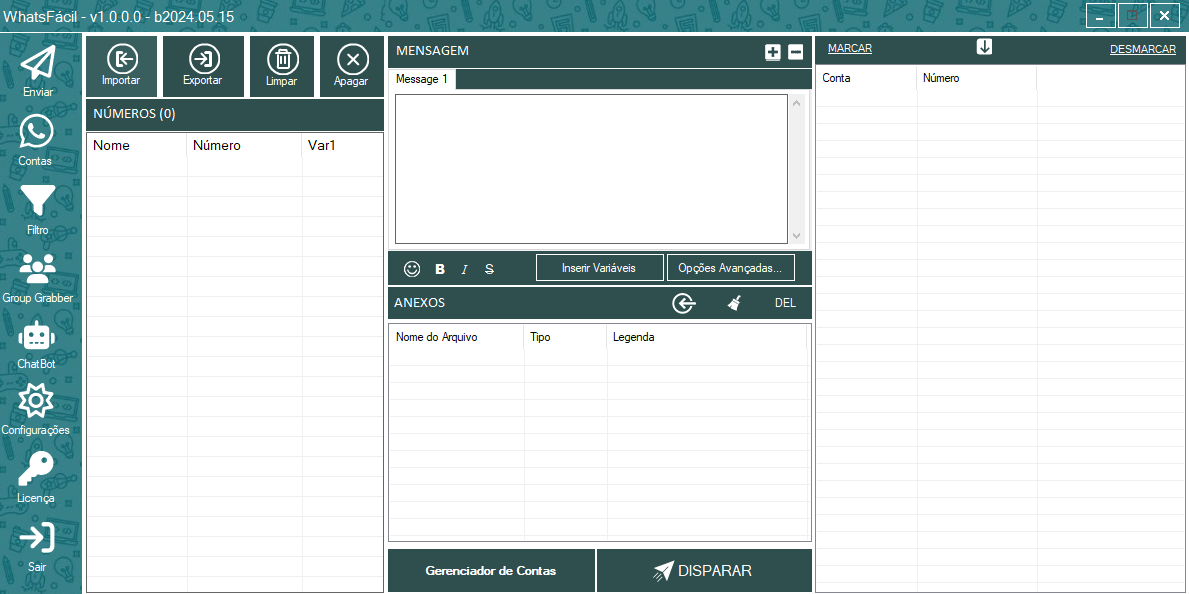Screen dimensions: 1189x594
Task: Open the Filtro funnel tool
Action: click(37, 207)
